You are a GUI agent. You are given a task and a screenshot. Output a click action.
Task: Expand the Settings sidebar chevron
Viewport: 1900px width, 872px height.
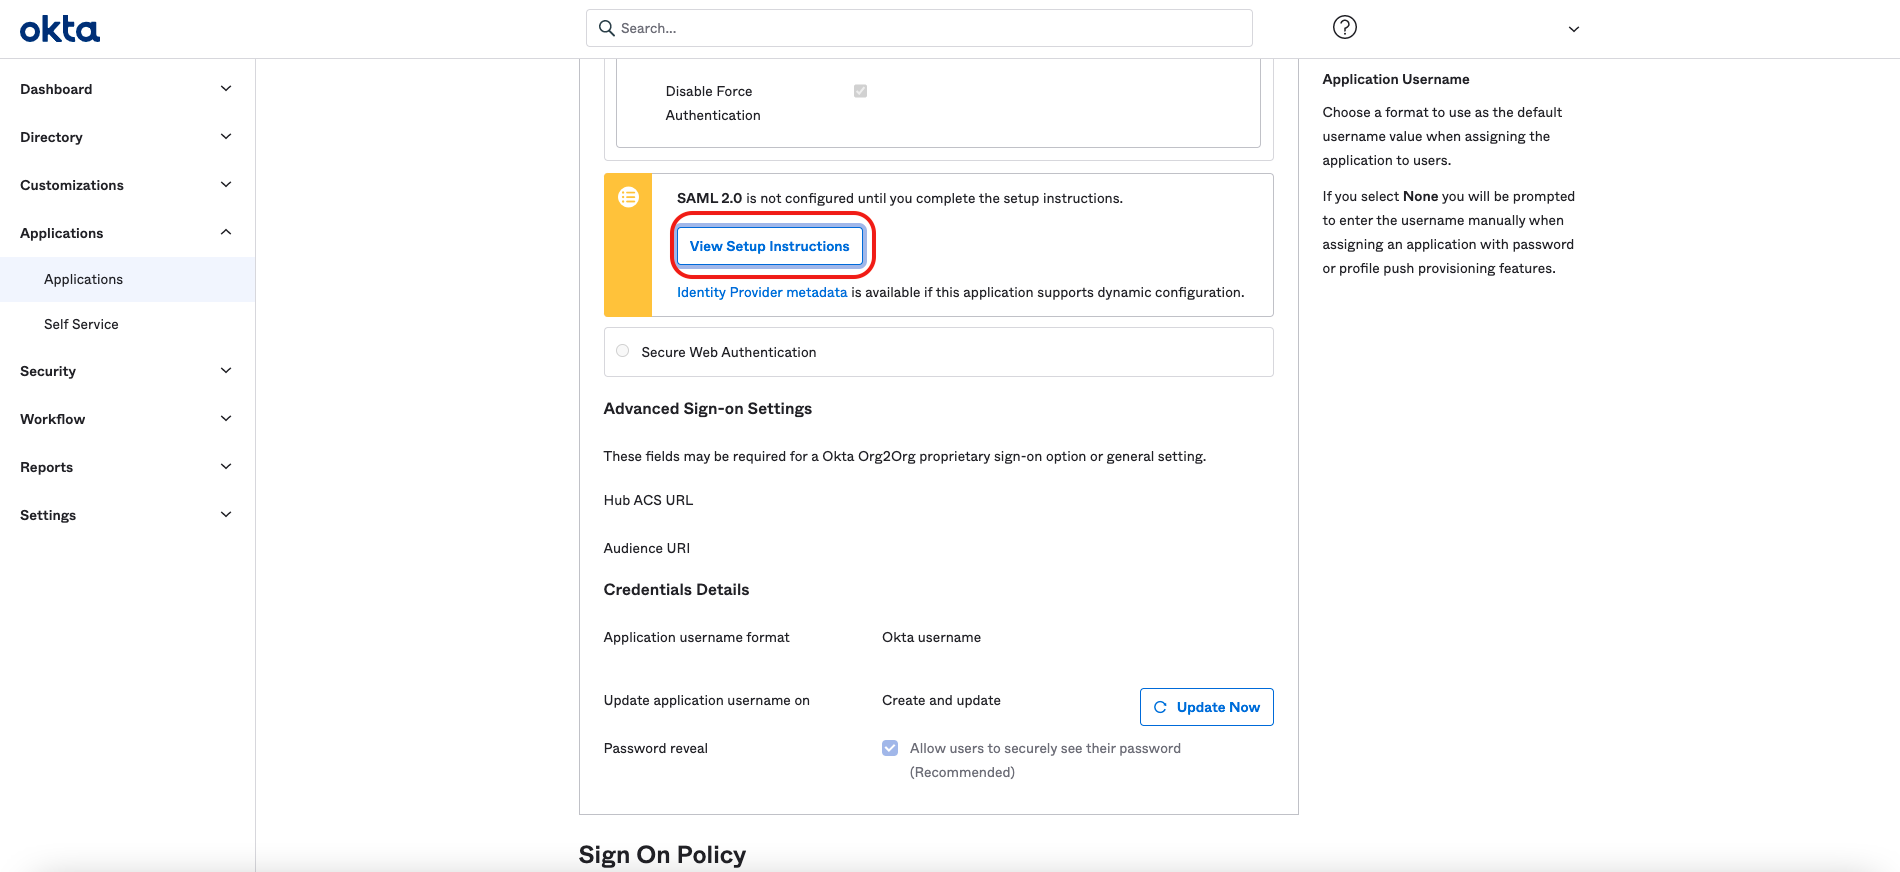click(226, 515)
